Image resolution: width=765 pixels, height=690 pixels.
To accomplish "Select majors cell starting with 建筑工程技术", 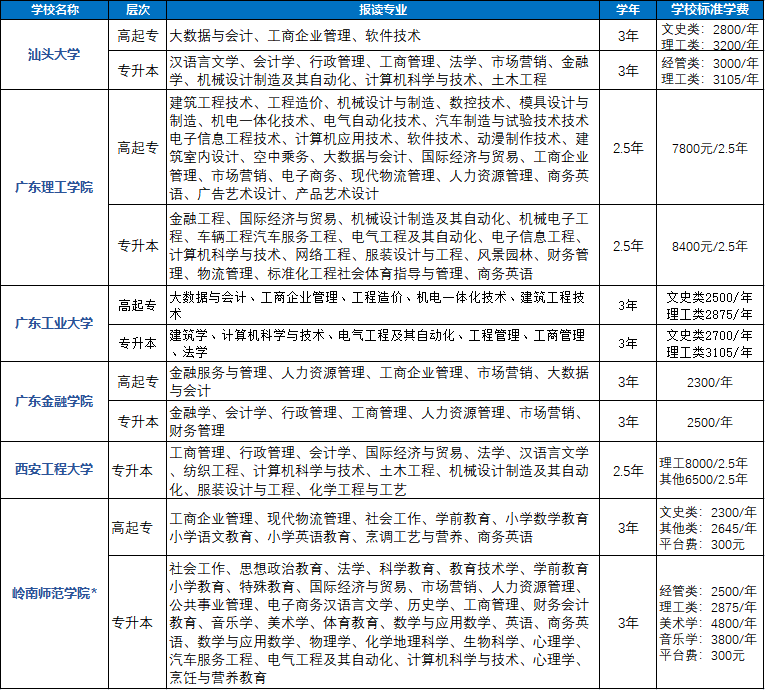I will click(383, 147).
